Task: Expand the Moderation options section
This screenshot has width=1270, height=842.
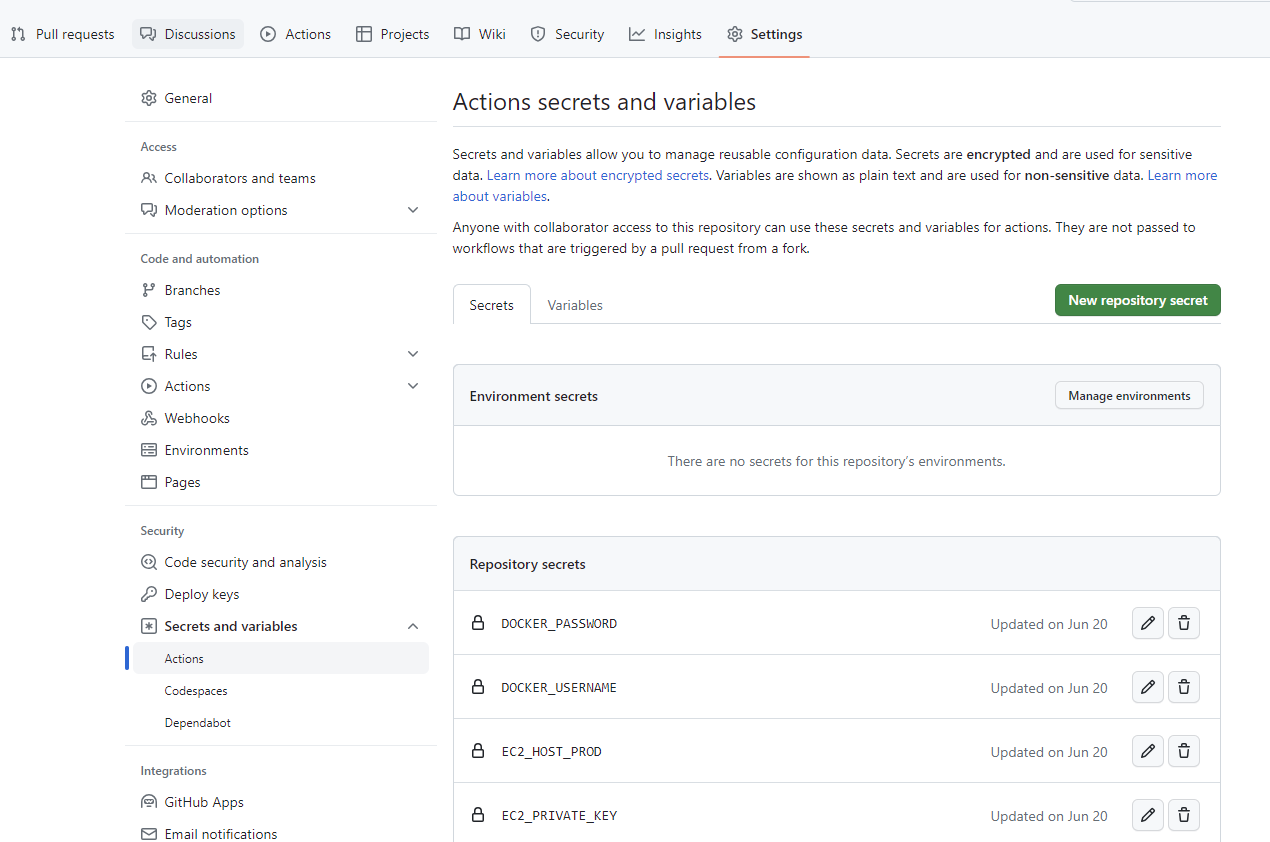Action: pos(413,210)
